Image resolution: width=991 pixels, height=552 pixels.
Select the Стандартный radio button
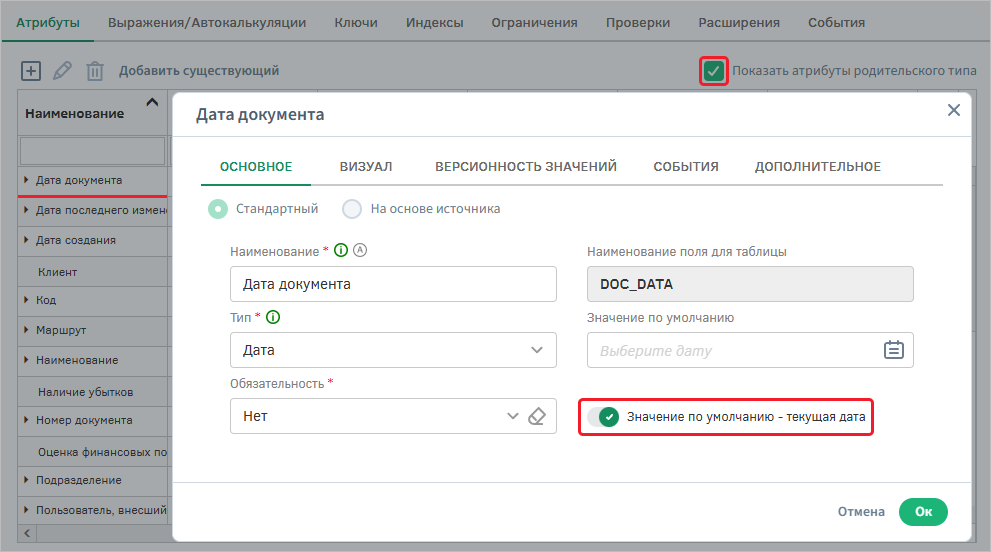pyautogui.click(x=218, y=209)
